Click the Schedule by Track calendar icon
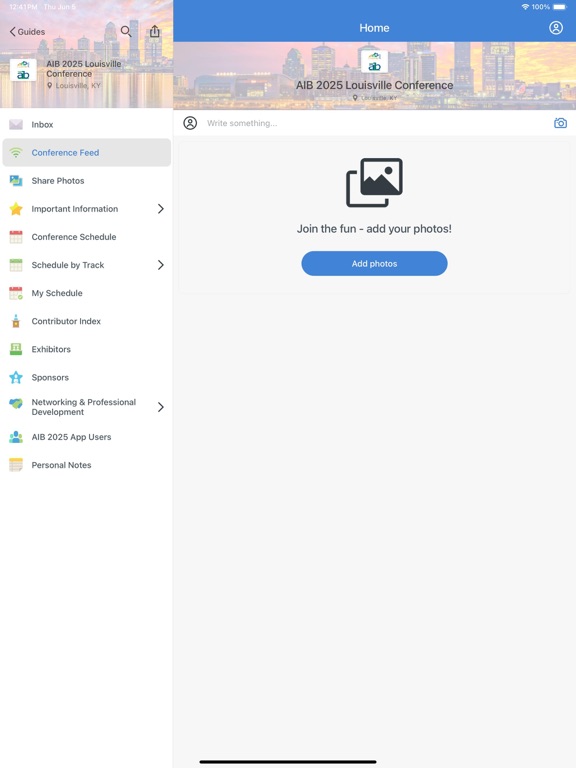This screenshot has height=768, width=576. pyautogui.click(x=16, y=265)
